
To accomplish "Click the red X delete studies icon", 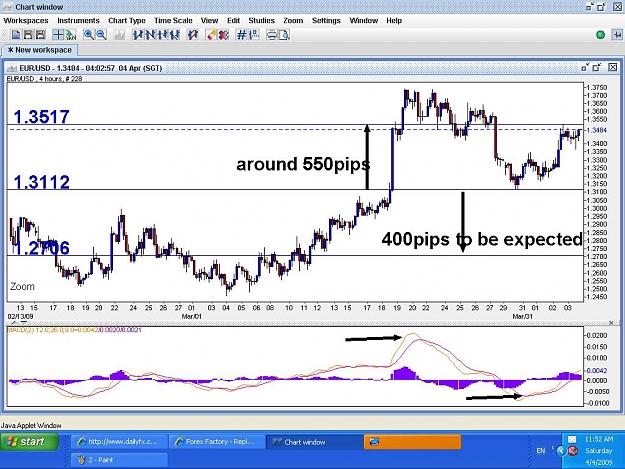I will pyautogui.click(x=223, y=35).
